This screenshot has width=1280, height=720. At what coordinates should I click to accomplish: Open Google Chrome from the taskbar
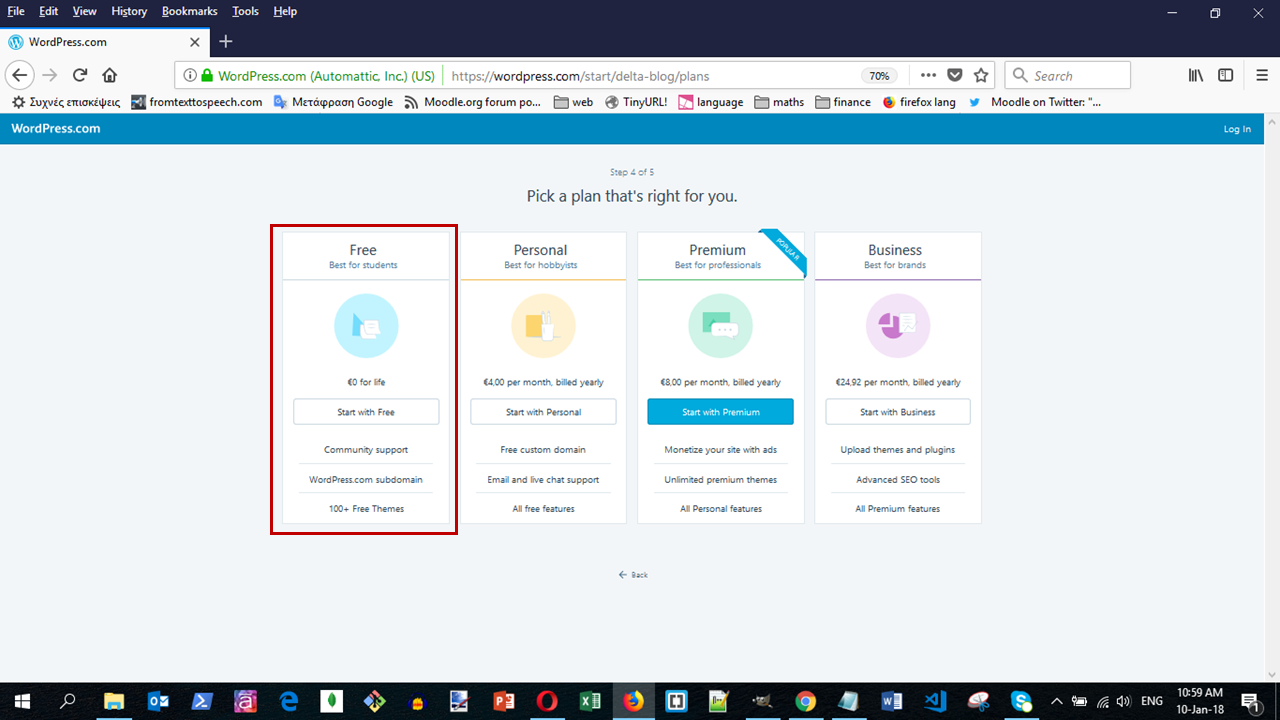806,701
